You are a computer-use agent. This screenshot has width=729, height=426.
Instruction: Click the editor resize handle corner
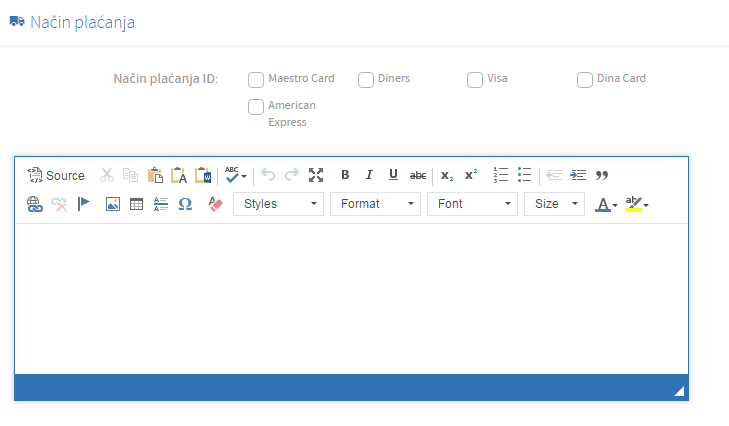click(x=679, y=391)
